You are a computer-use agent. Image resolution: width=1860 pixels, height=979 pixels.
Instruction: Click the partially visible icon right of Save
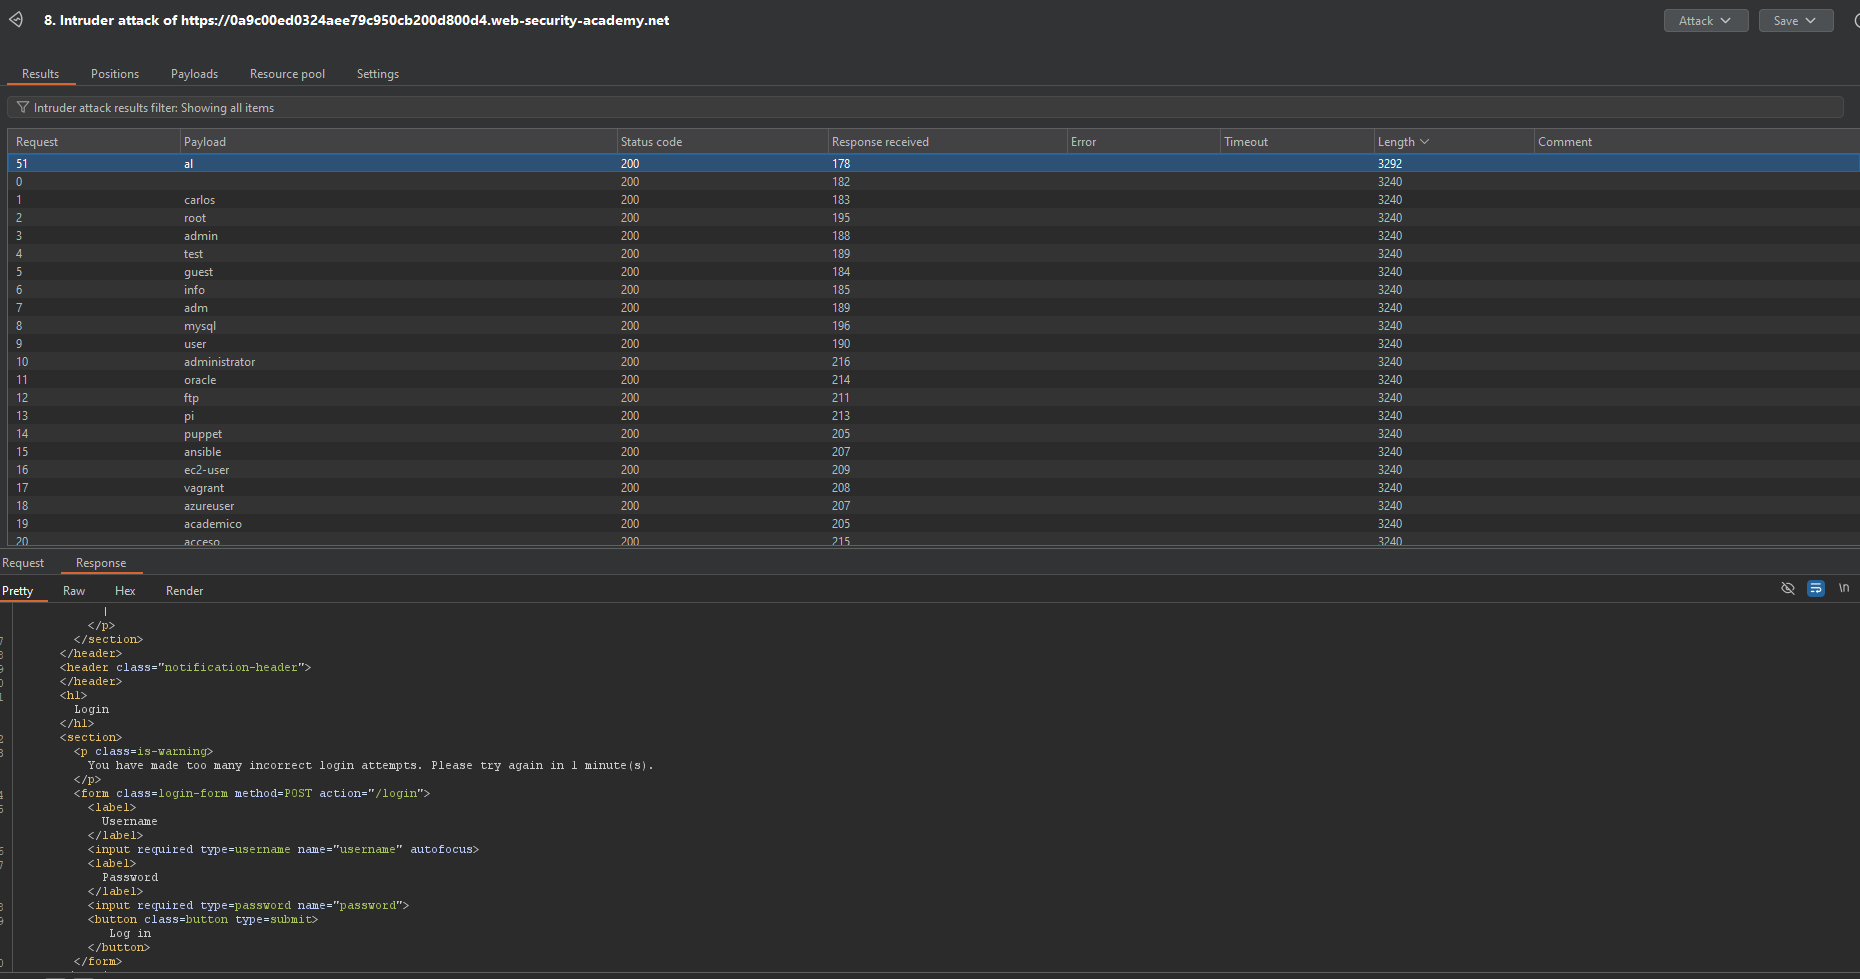pos(1855,20)
